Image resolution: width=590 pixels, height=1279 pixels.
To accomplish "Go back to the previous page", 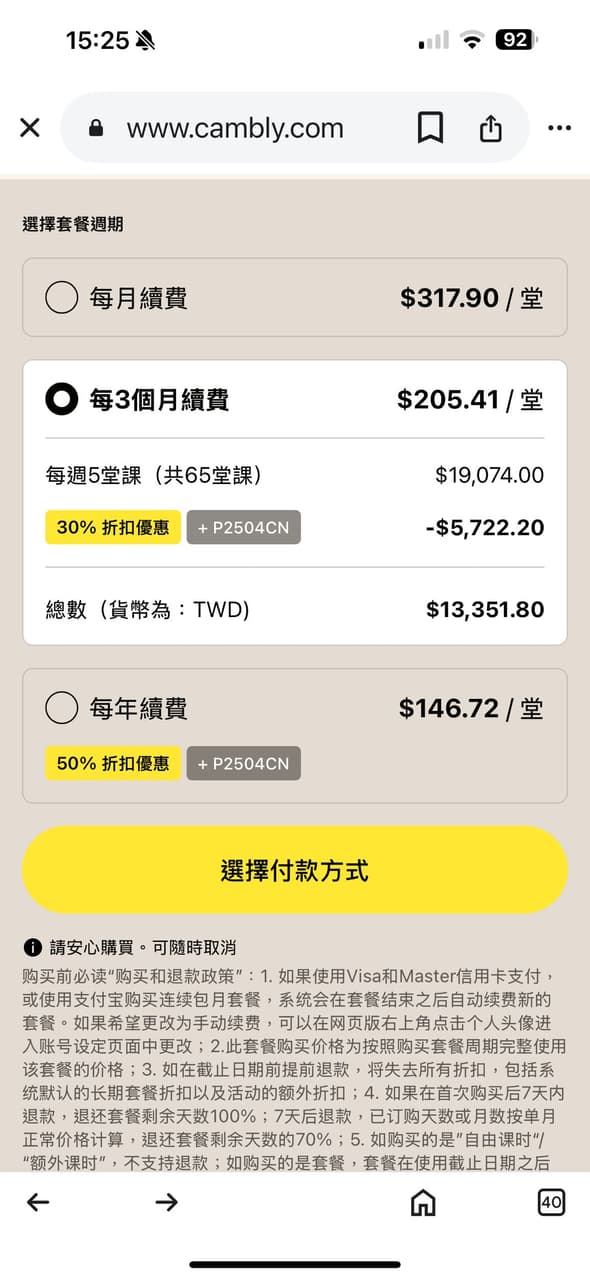I will [x=38, y=1203].
